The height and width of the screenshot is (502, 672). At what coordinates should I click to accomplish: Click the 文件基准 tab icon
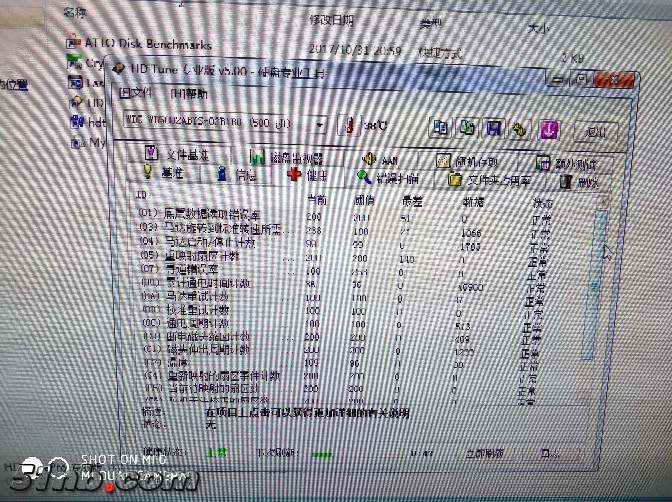tap(151, 153)
